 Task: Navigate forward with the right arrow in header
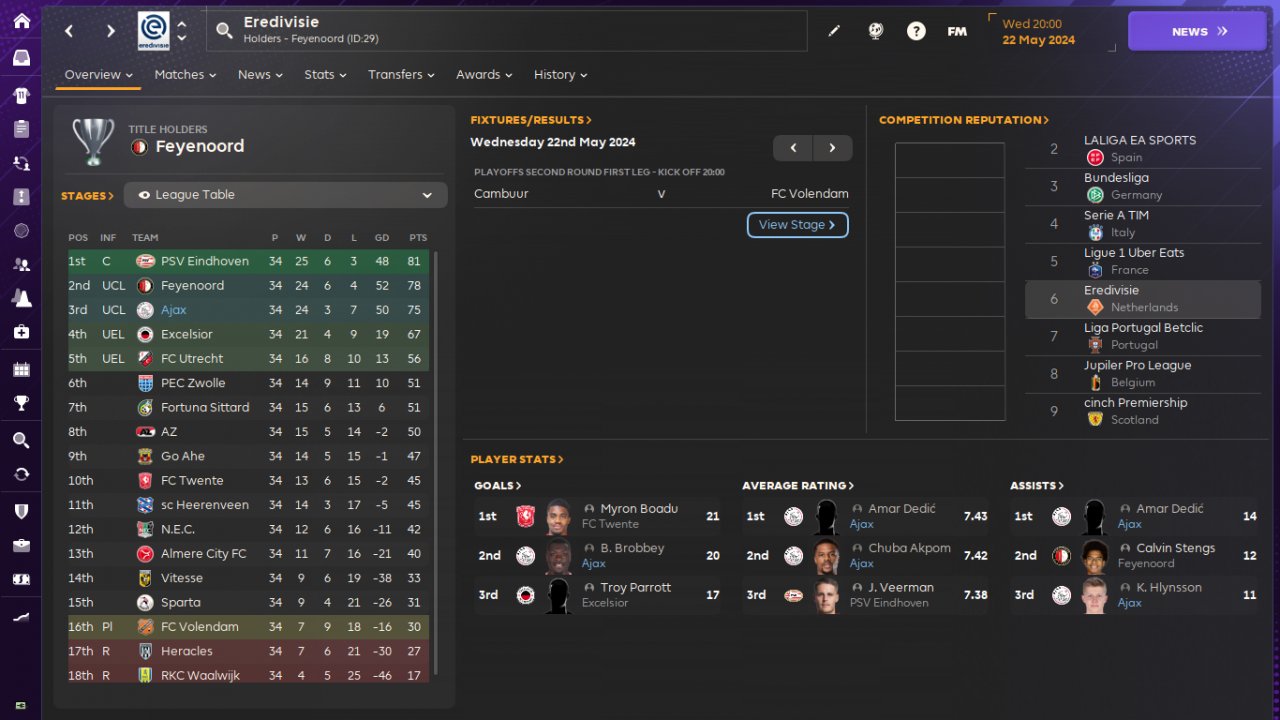click(x=110, y=31)
